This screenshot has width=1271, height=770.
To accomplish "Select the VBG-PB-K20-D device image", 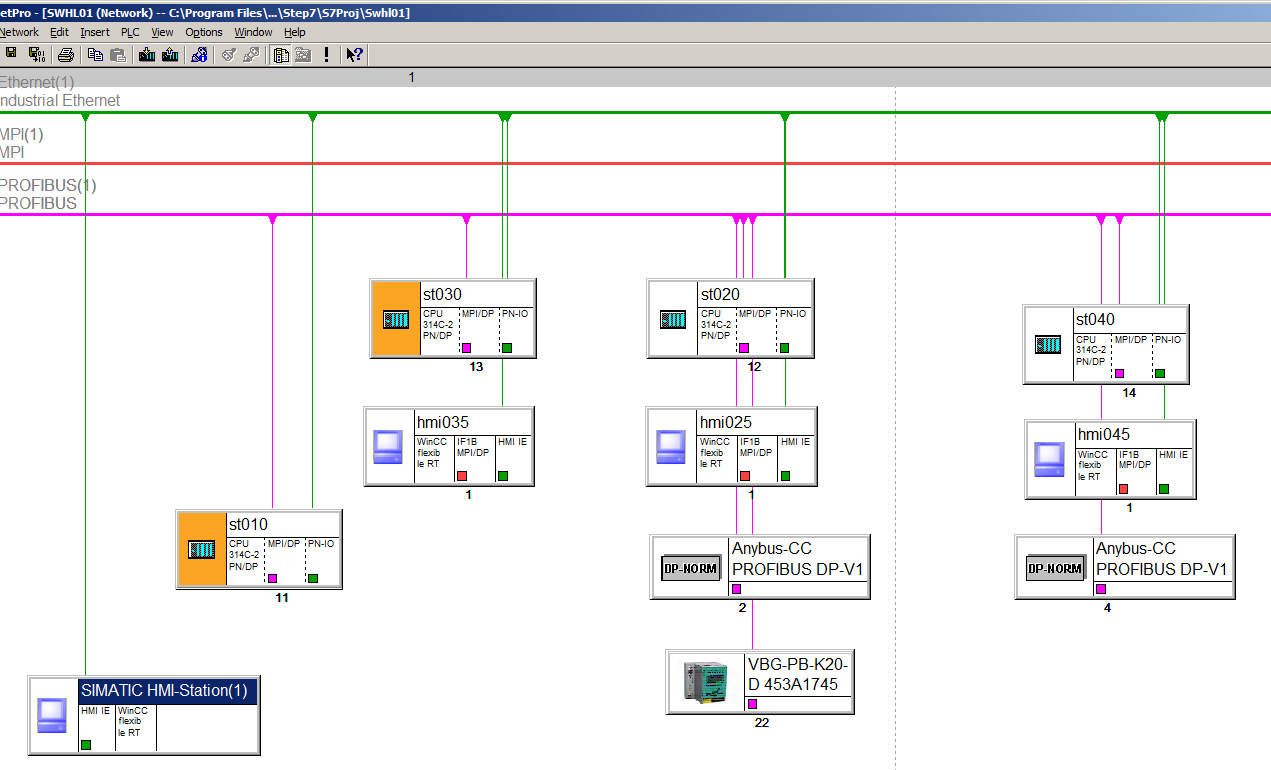I will 704,681.
